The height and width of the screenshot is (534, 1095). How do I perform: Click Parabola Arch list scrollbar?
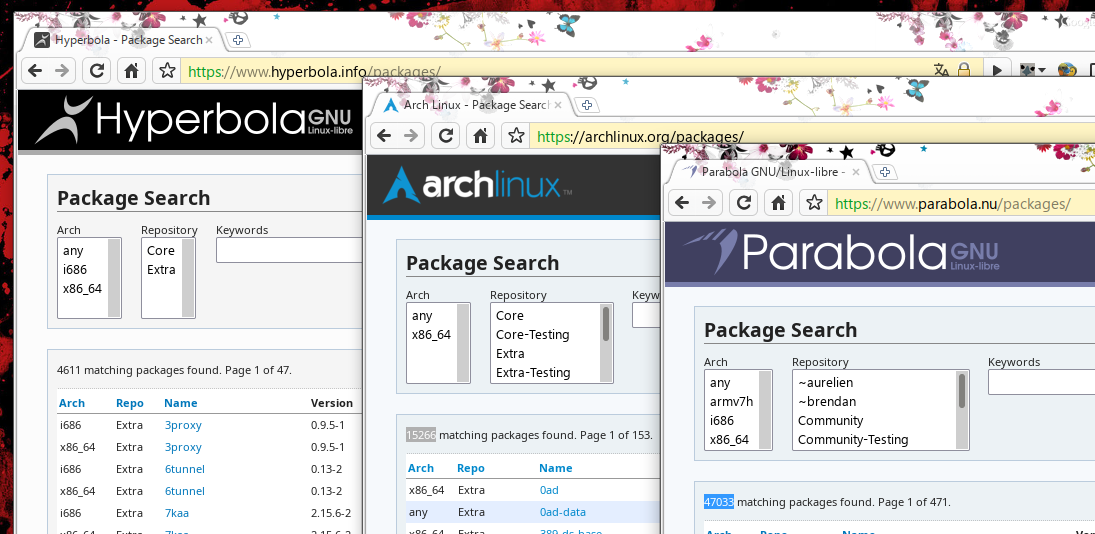tap(765, 410)
